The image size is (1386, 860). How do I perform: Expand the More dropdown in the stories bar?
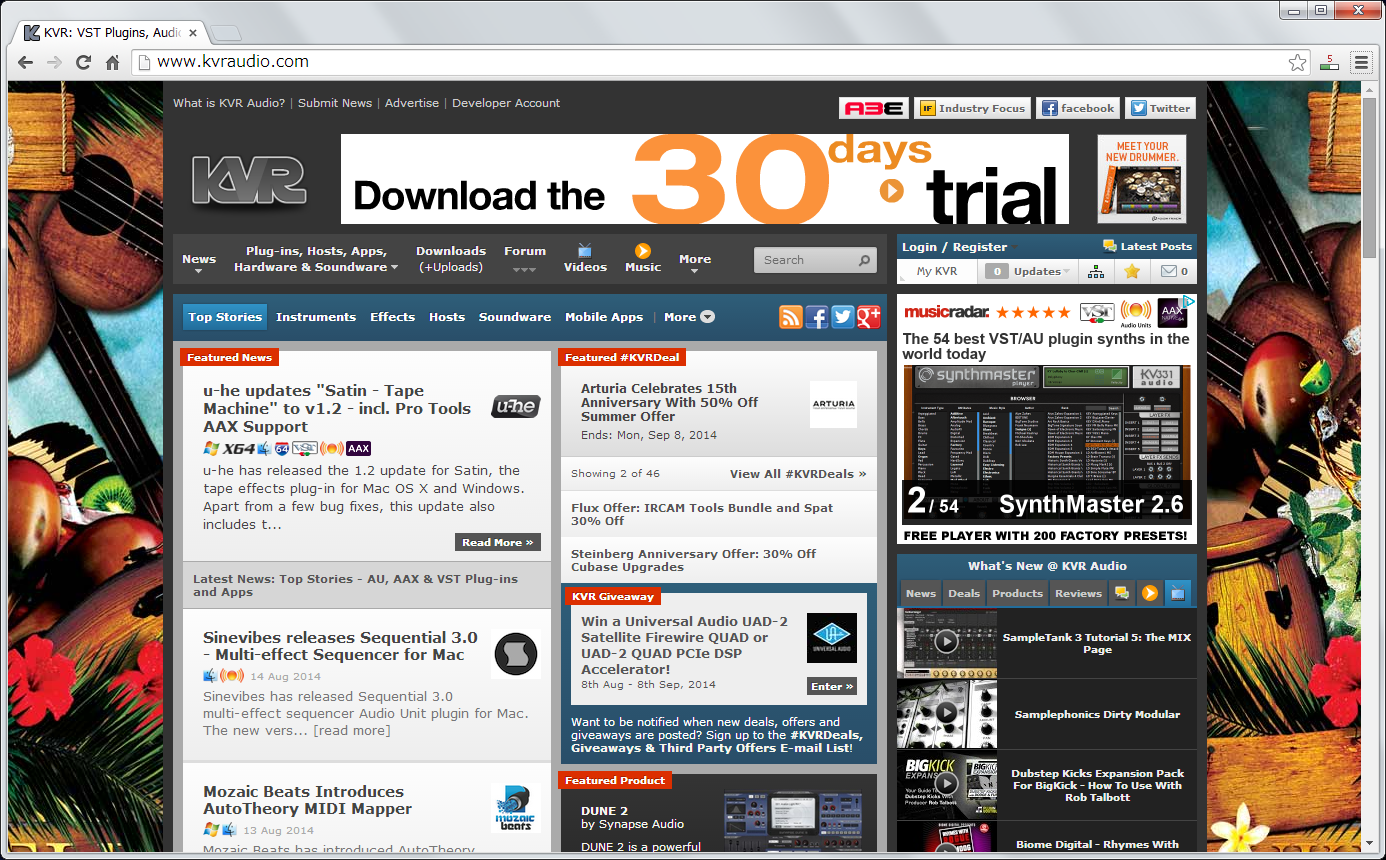[690, 317]
